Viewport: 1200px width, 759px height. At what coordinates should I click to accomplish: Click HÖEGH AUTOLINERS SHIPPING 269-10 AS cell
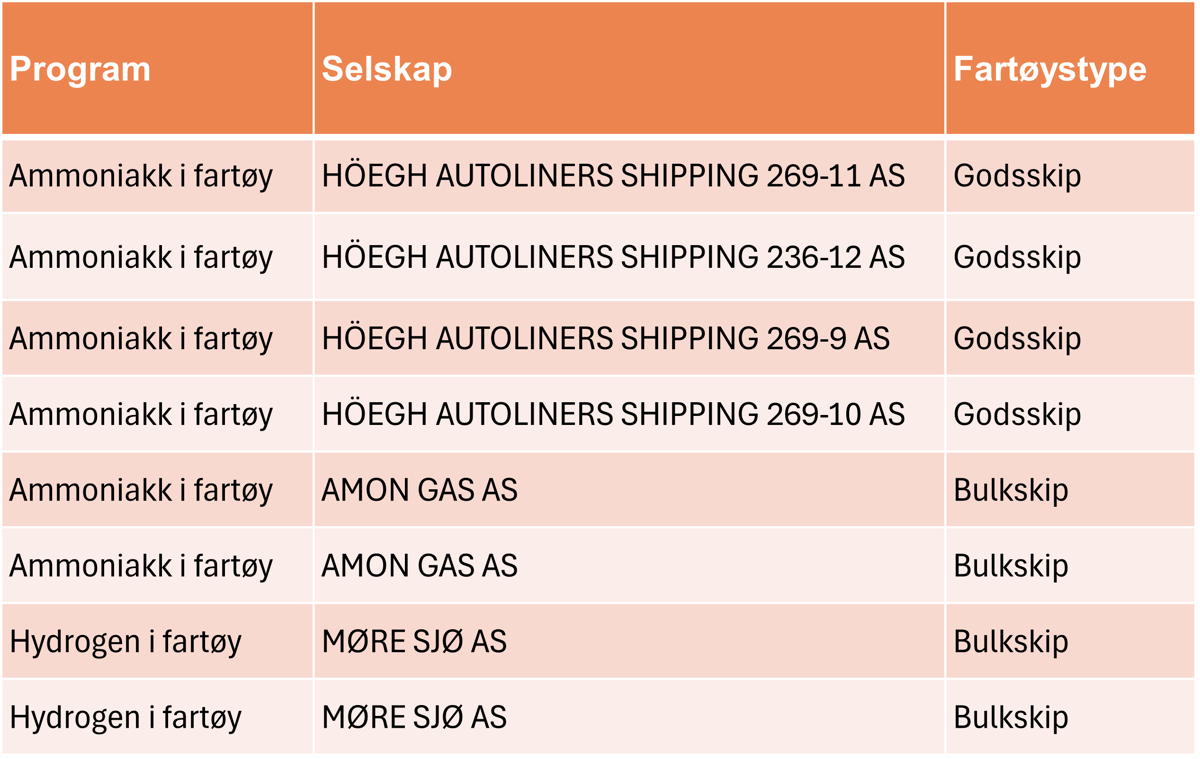pos(612,414)
